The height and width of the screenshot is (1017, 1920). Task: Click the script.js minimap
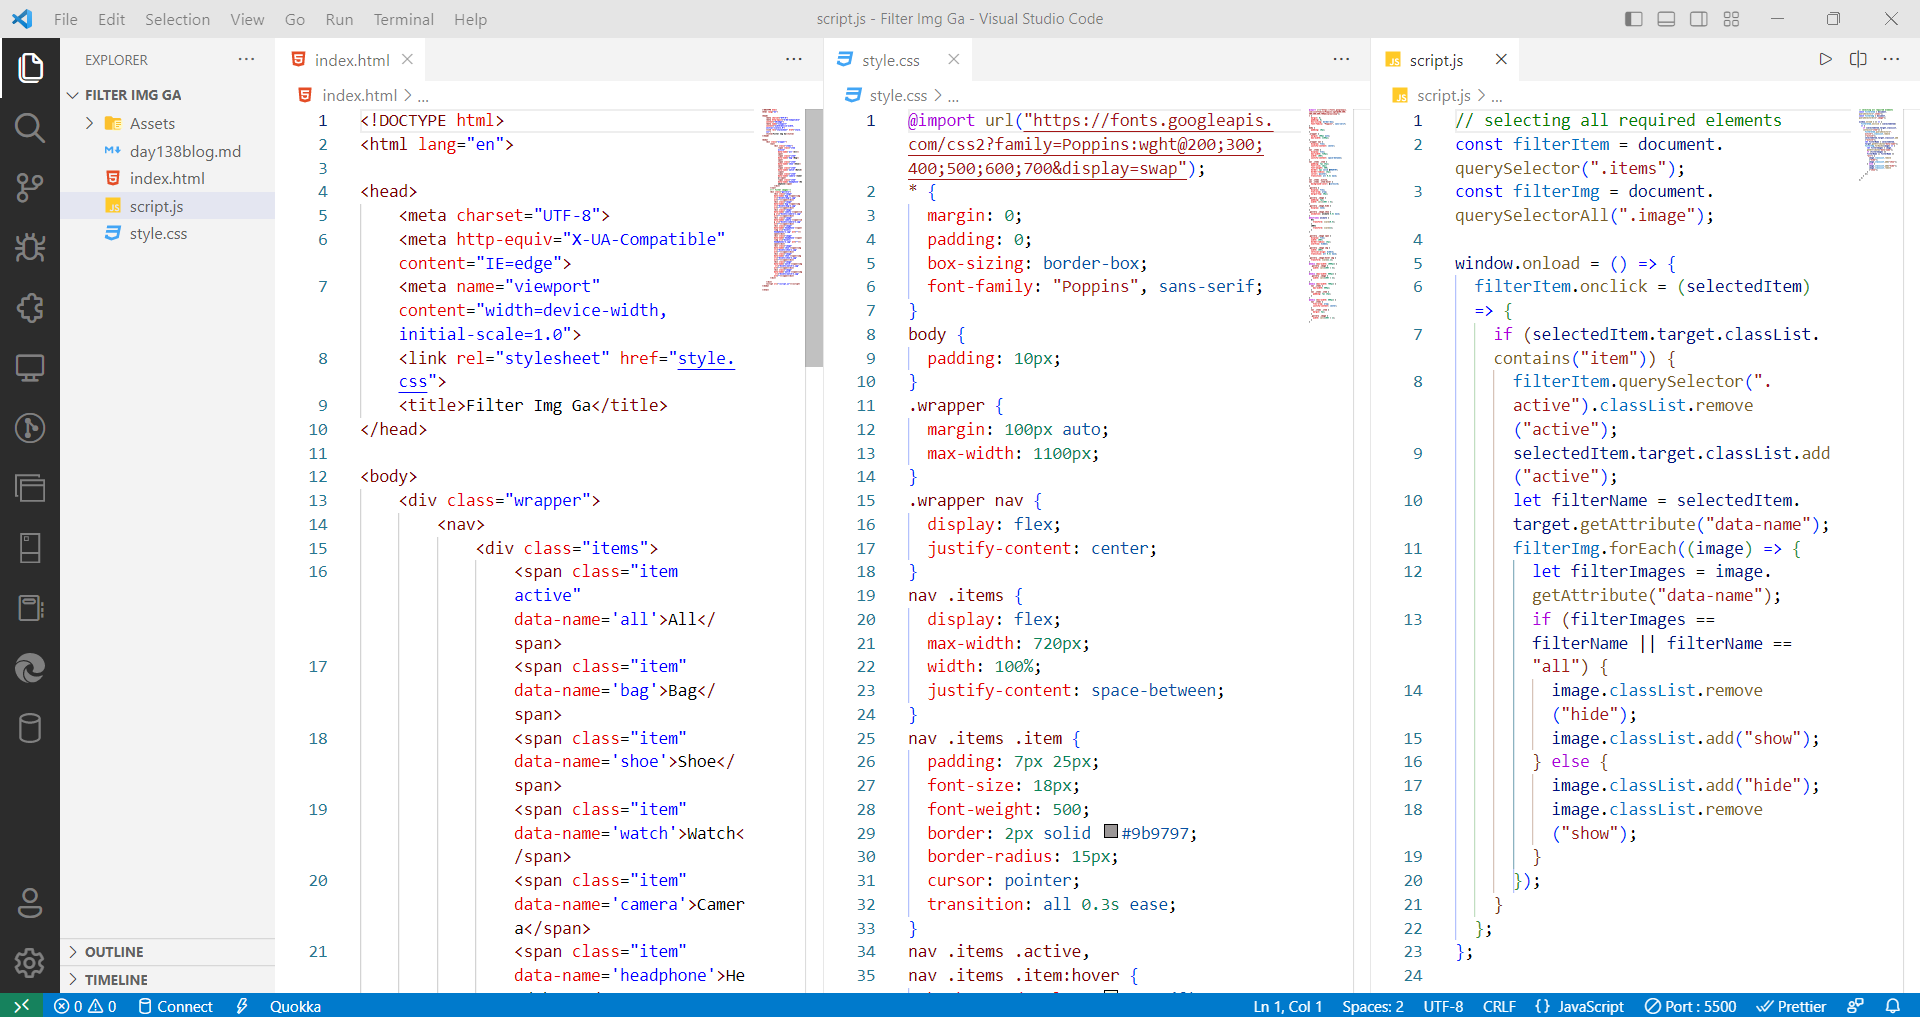[x=1879, y=144]
